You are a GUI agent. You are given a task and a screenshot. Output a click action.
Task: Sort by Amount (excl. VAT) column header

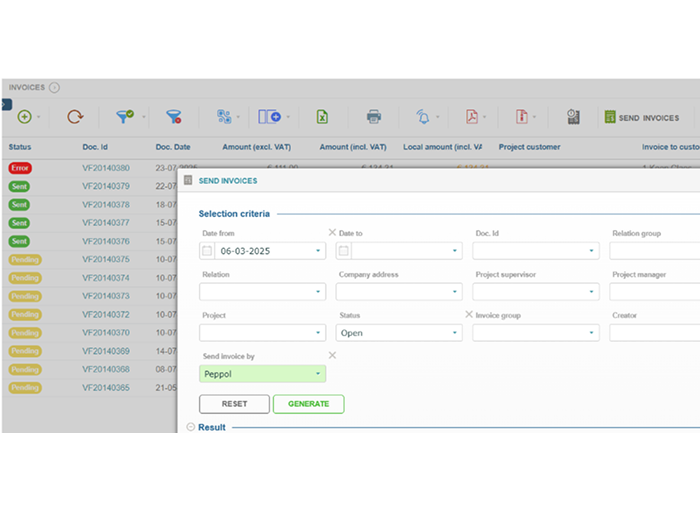257,147
